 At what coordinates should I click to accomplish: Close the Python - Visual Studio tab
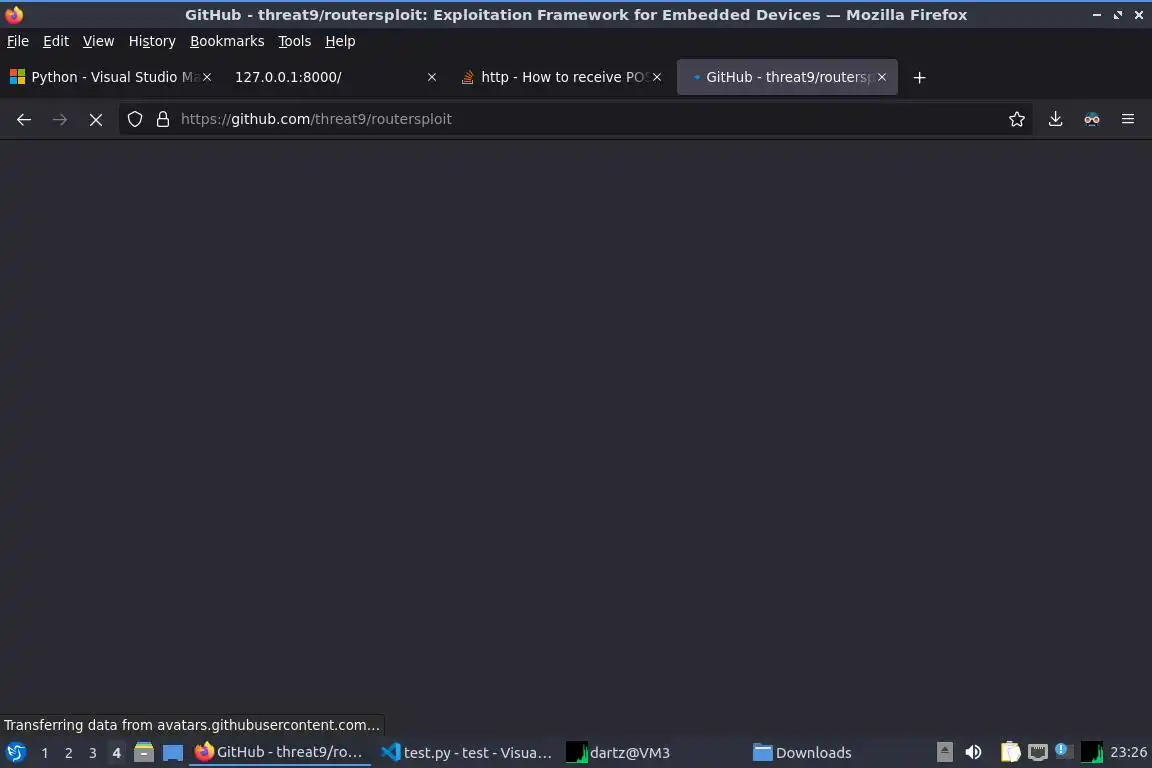(x=207, y=77)
